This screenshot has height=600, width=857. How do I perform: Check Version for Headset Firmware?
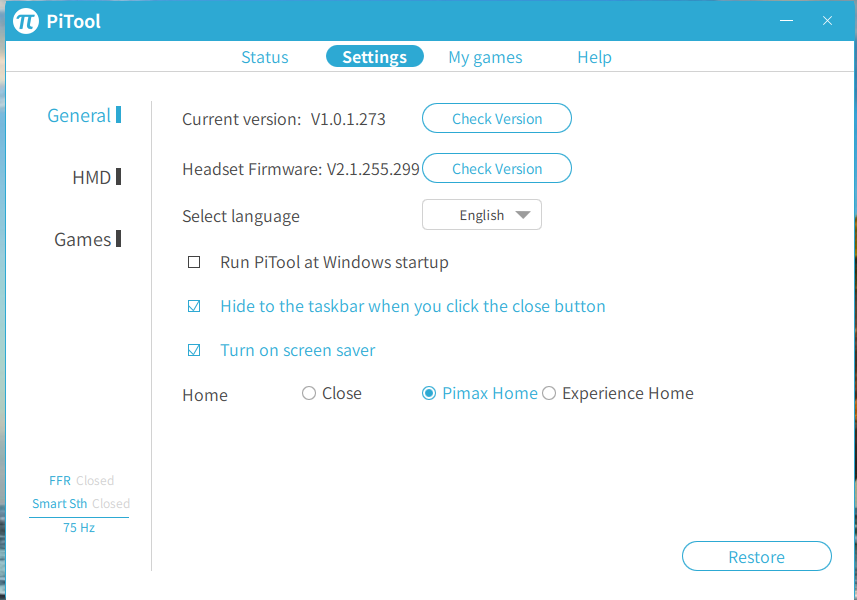(497, 168)
